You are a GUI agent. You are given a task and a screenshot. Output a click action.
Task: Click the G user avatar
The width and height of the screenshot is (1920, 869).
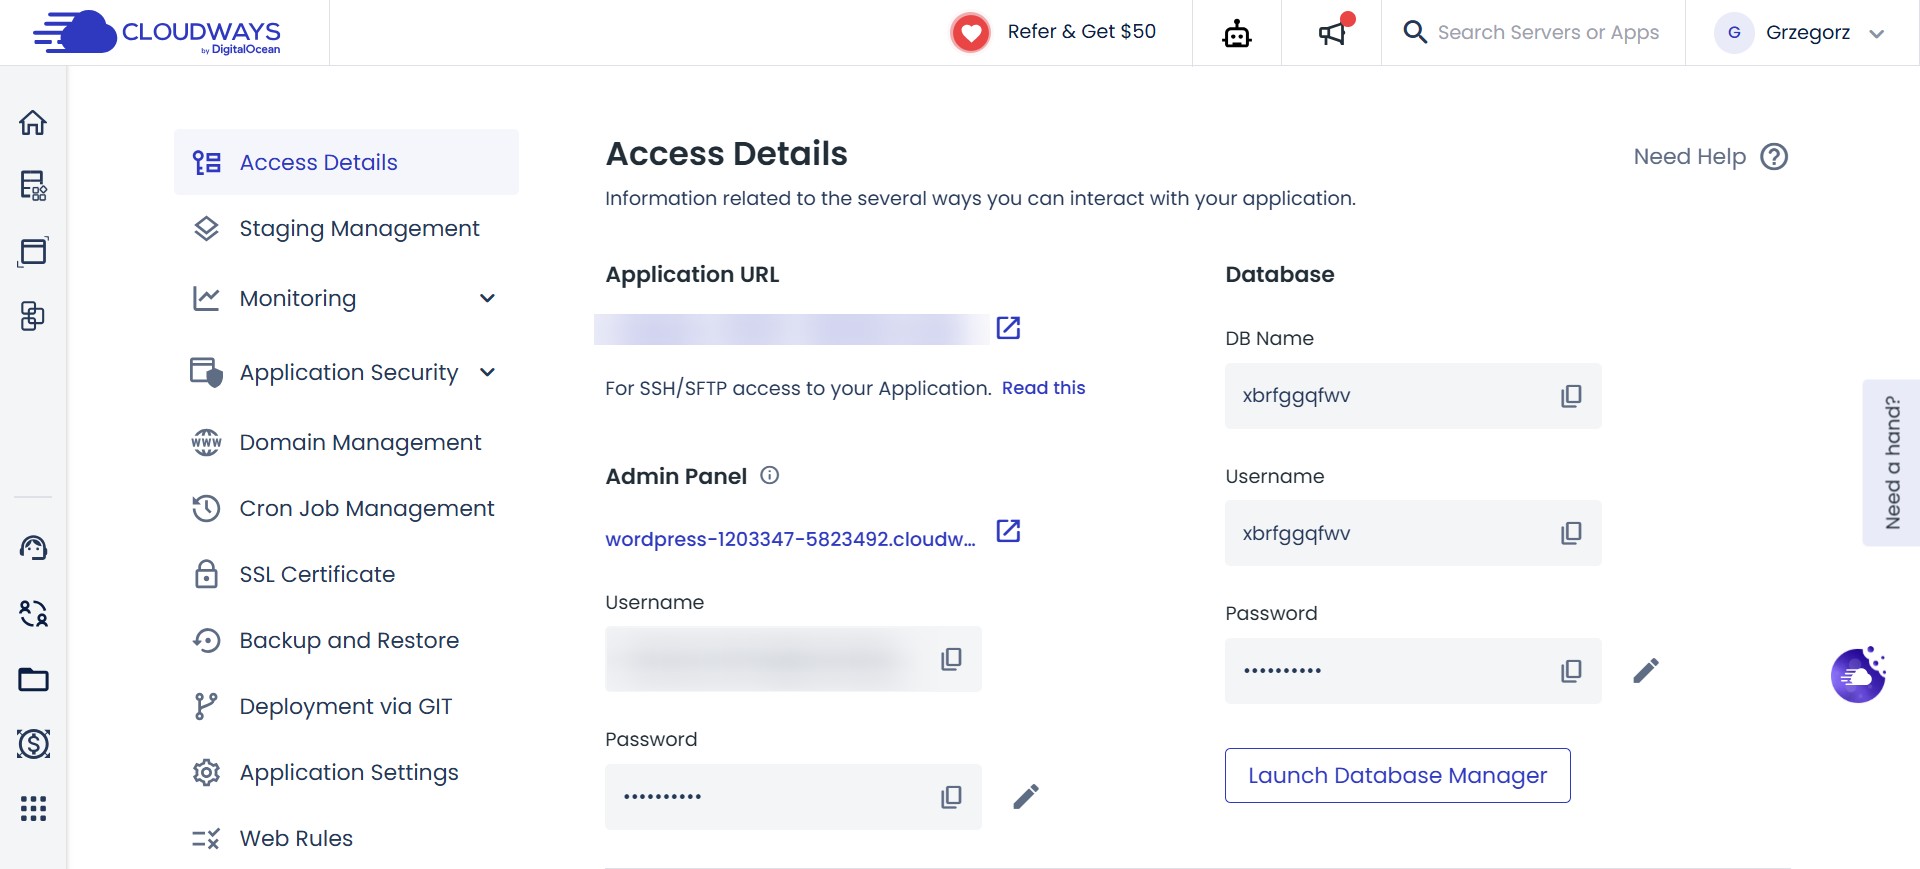coord(1734,33)
